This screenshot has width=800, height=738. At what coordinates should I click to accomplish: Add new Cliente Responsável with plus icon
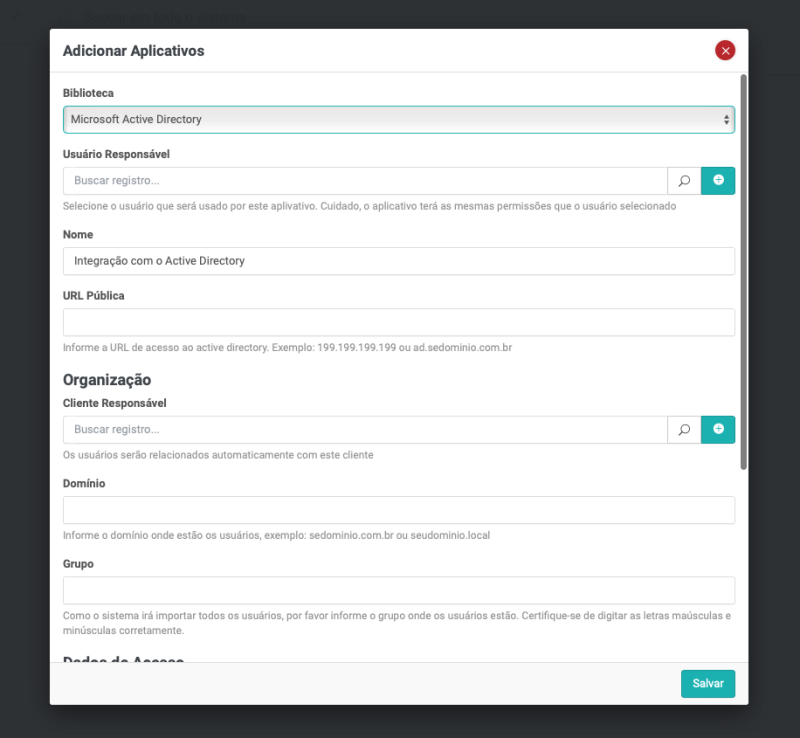point(718,430)
